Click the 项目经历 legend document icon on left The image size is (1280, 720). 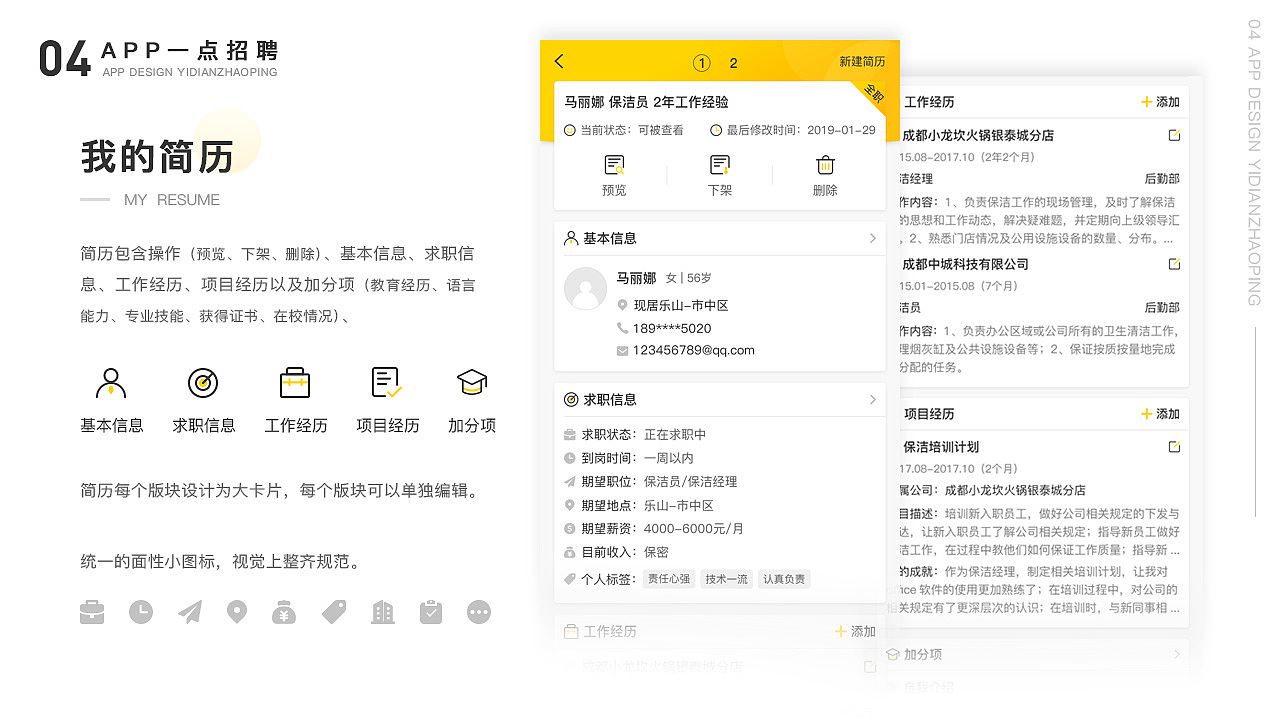[387, 383]
